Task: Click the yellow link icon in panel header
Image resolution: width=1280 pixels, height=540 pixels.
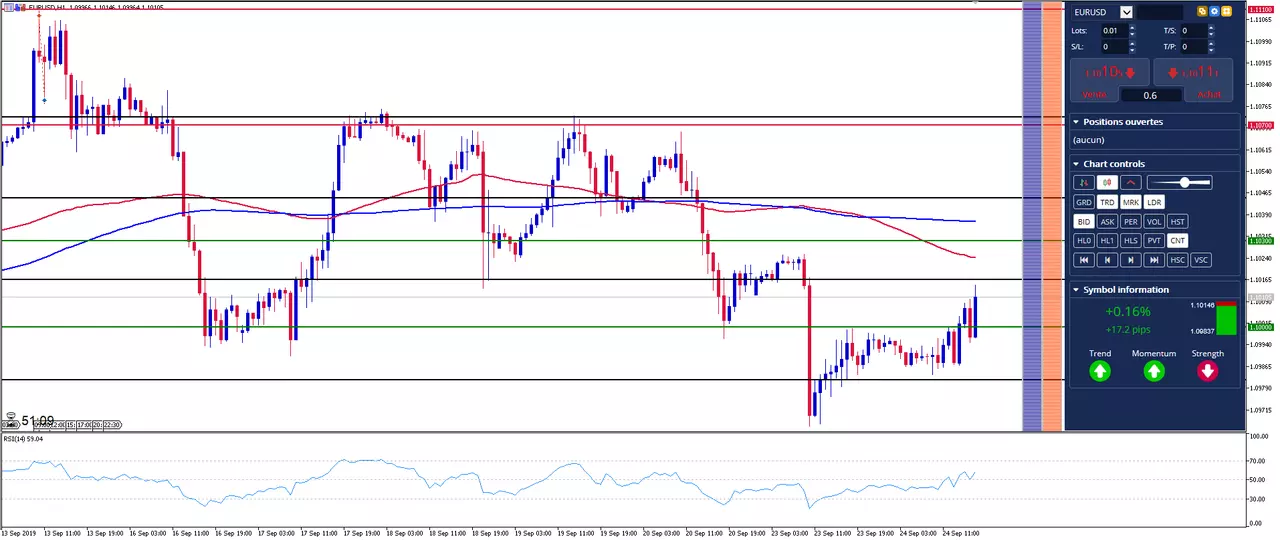Action: 1203,12
